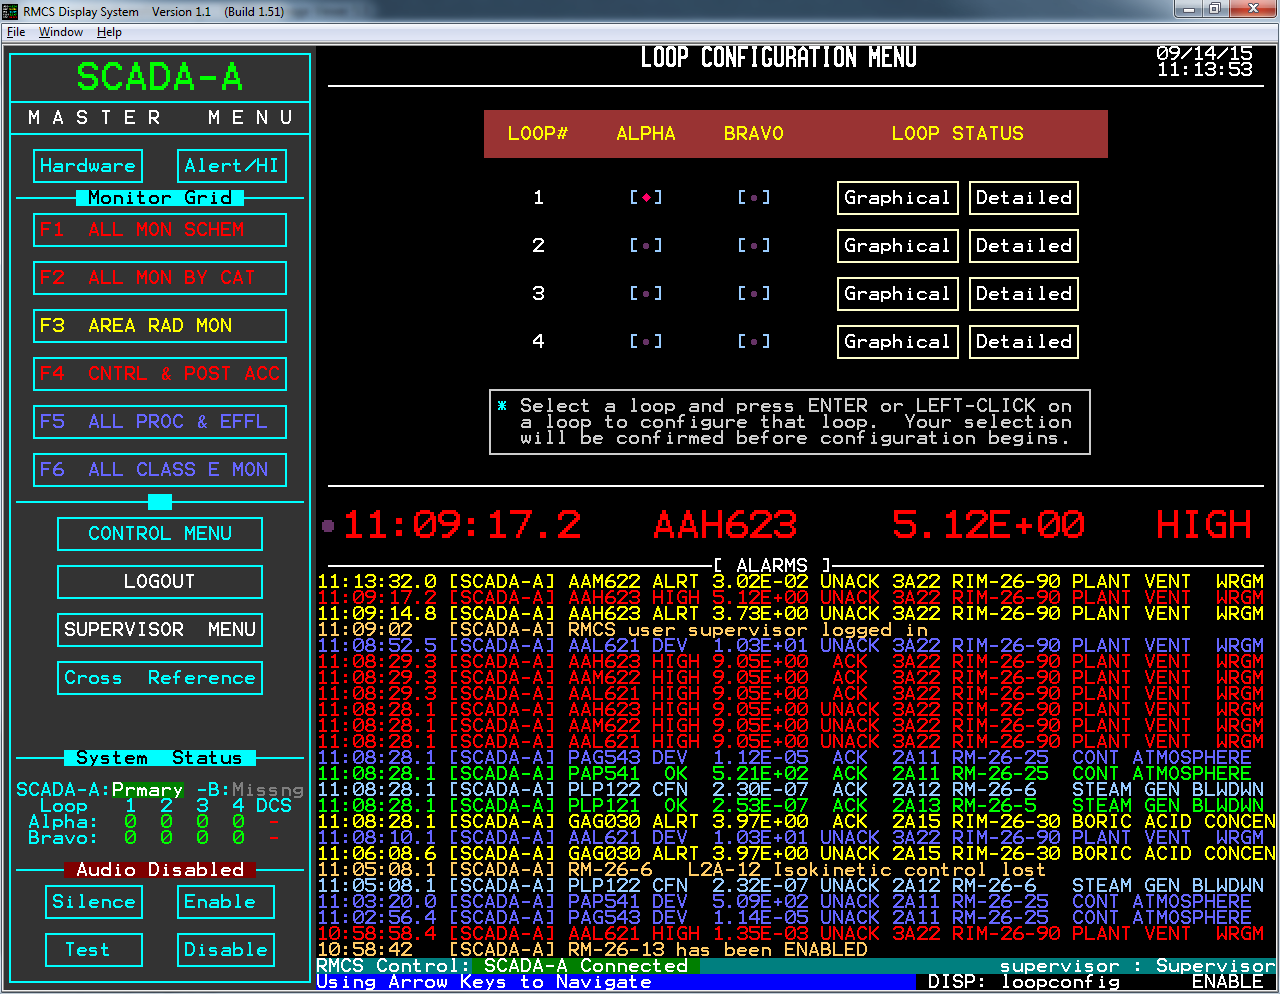Open Detailed status for Loop 4

tap(1024, 342)
